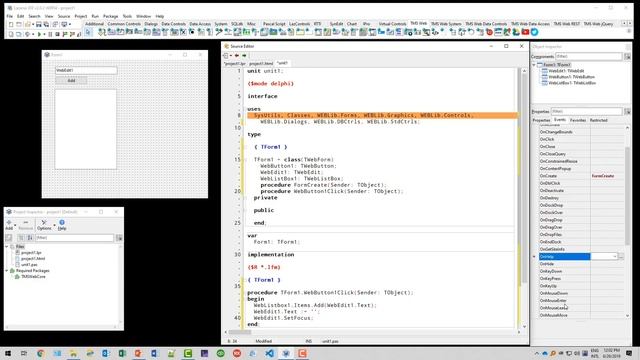Click the Step Over debug icon
This screenshot has height=360, width=640.
coord(72,34)
